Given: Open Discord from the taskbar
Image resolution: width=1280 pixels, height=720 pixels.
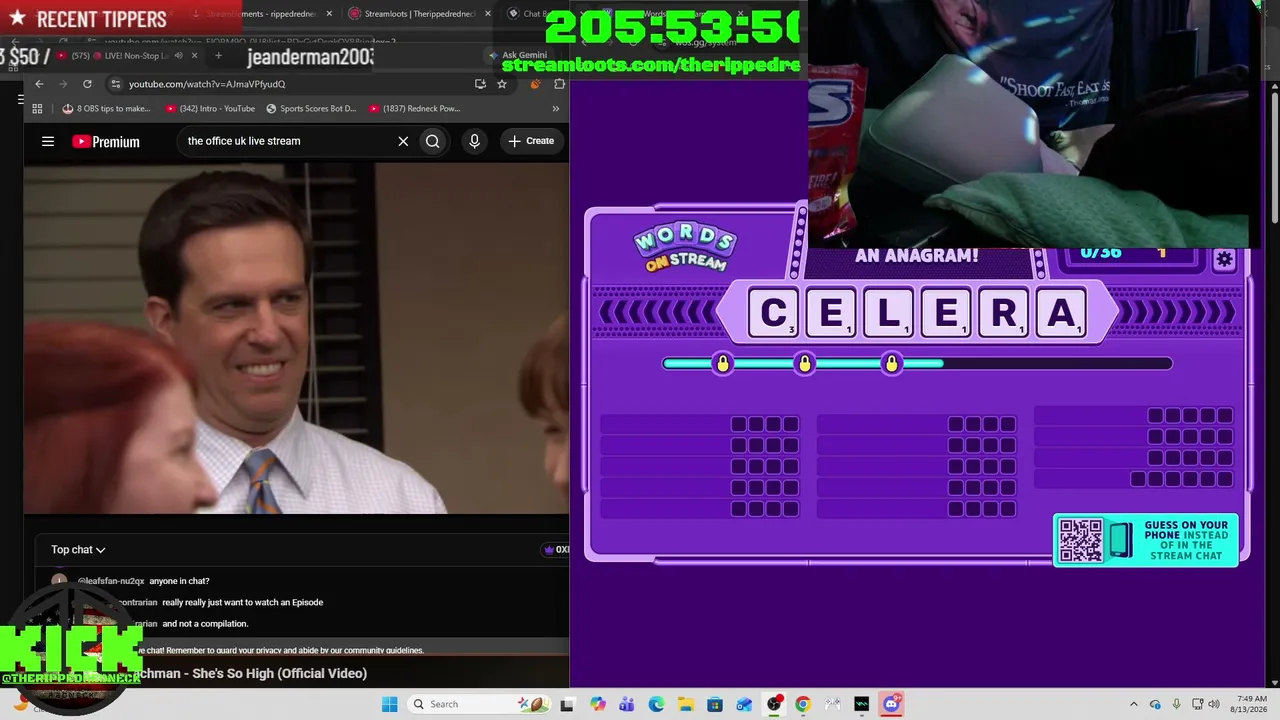Looking at the screenshot, I should click(x=891, y=704).
